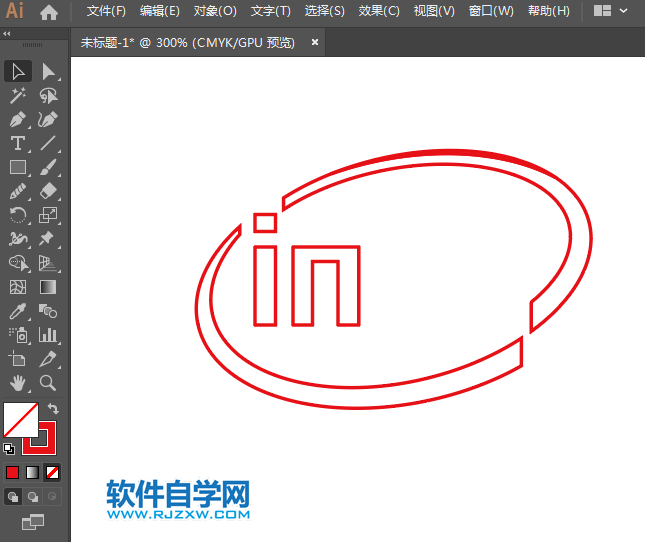Open the 对象(O) menu

(x=215, y=11)
